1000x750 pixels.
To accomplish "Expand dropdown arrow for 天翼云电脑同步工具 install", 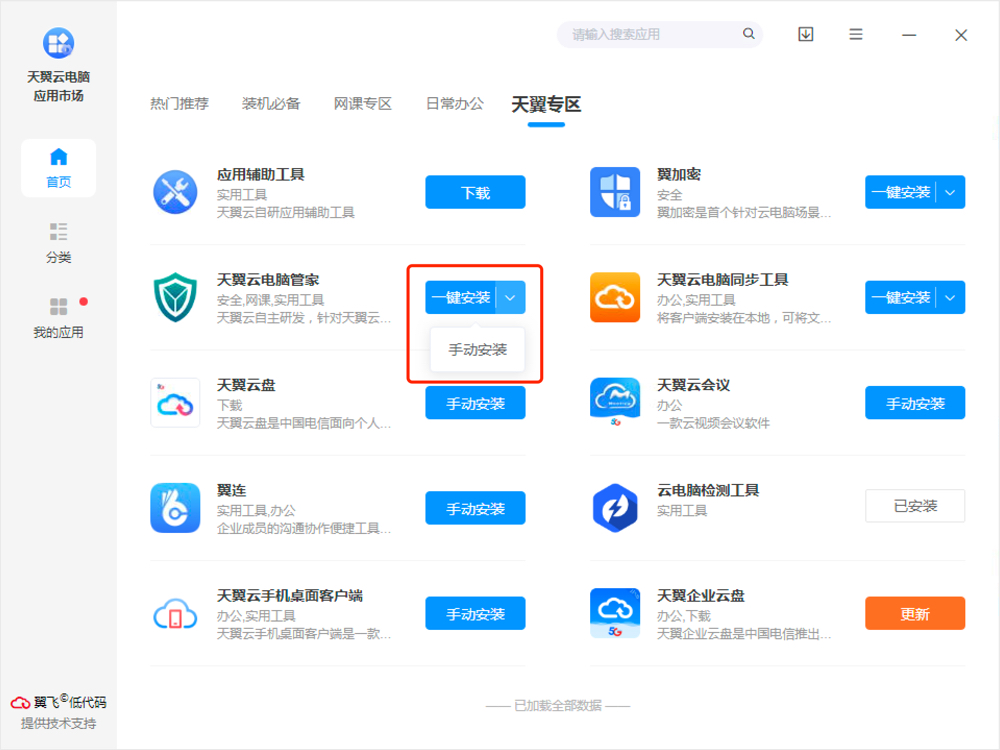I will pos(950,297).
